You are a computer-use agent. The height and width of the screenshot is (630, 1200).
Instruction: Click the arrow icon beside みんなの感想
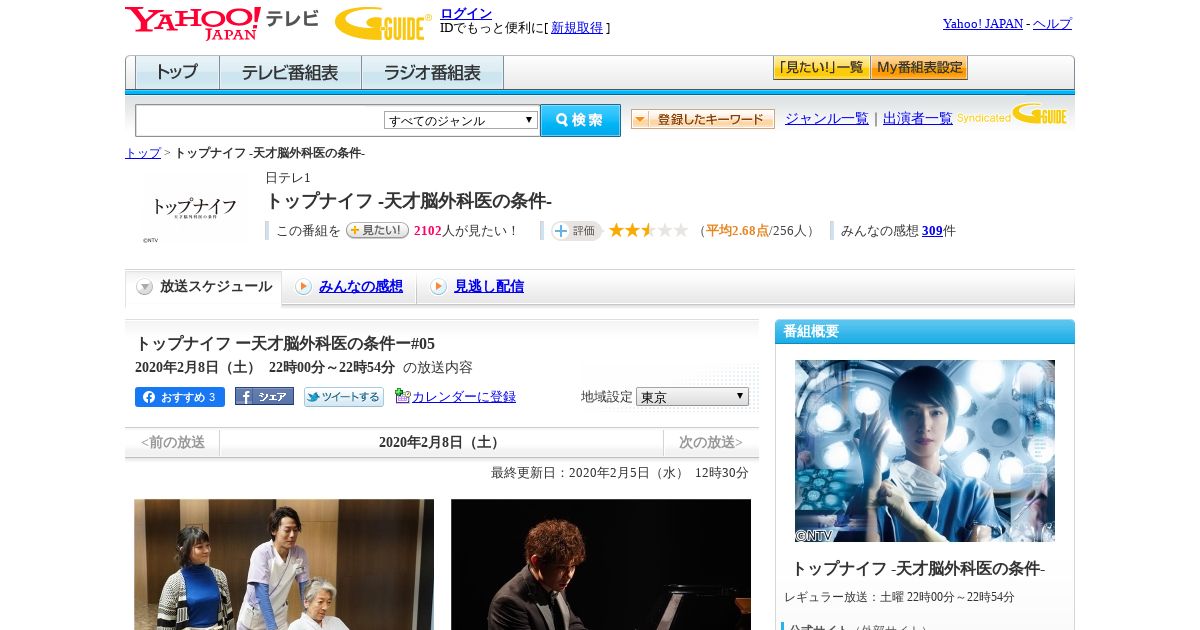click(303, 287)
